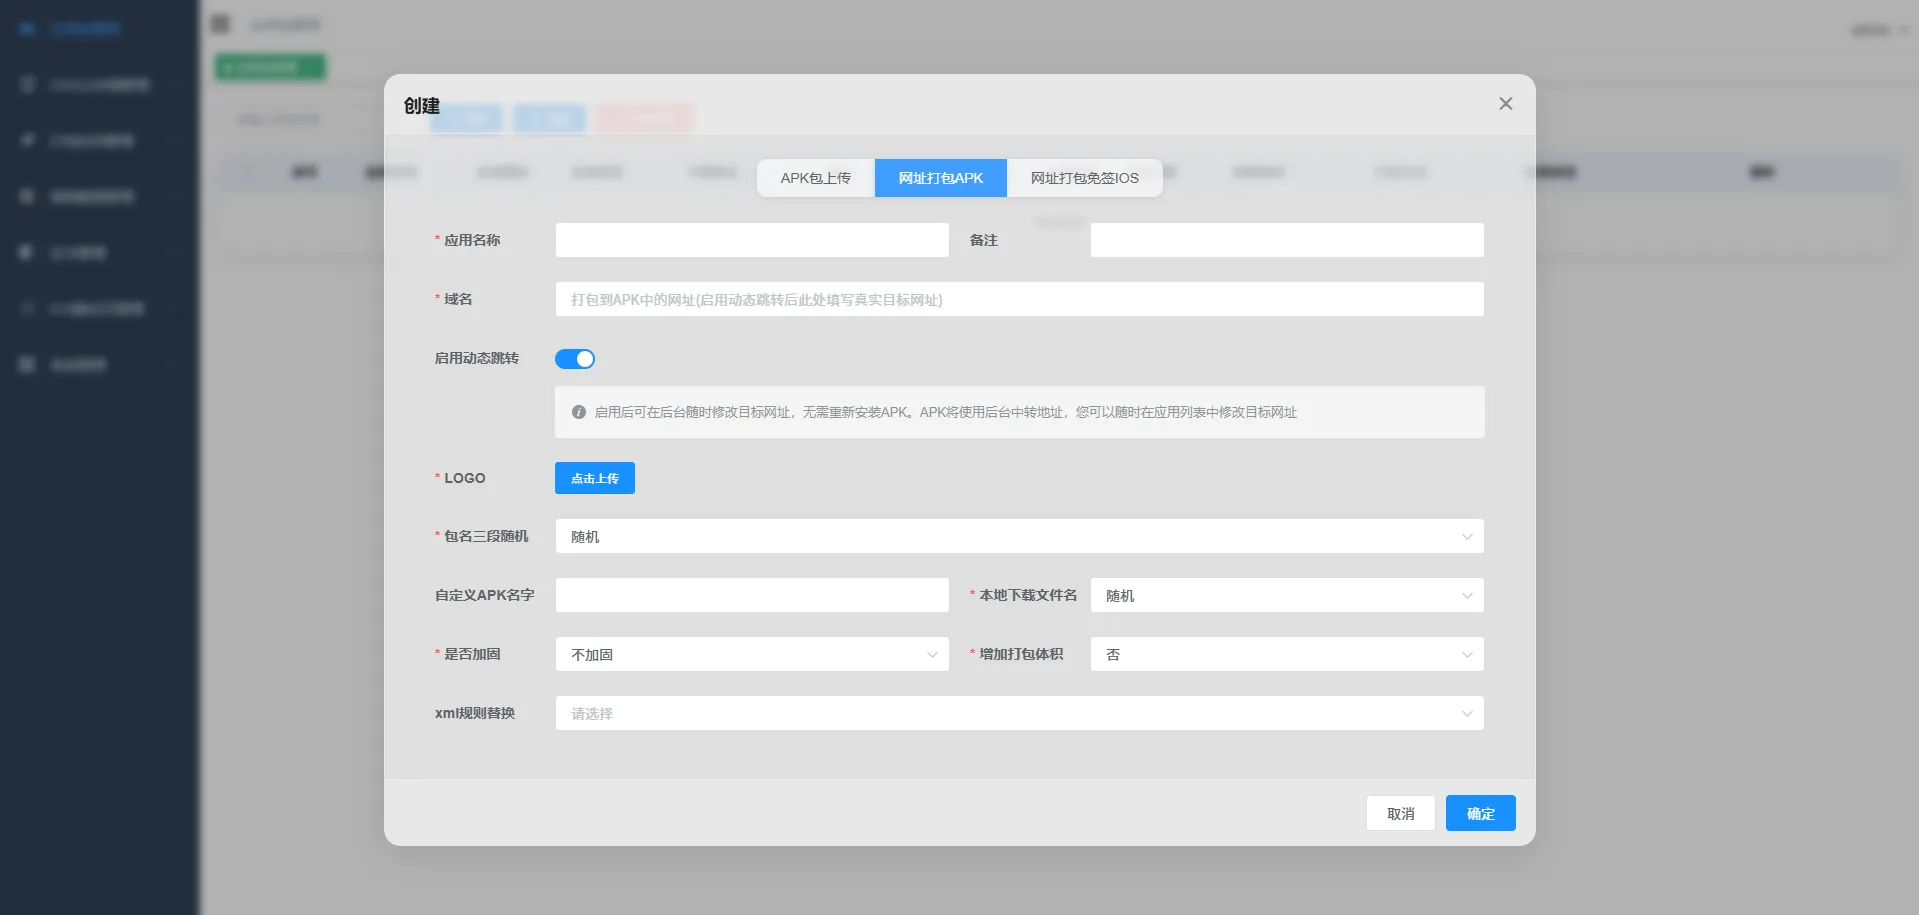Switch to the 网址打包免签IOS tab
The width and height of the screenshot is (1919, 915).
coord(1084,177)
